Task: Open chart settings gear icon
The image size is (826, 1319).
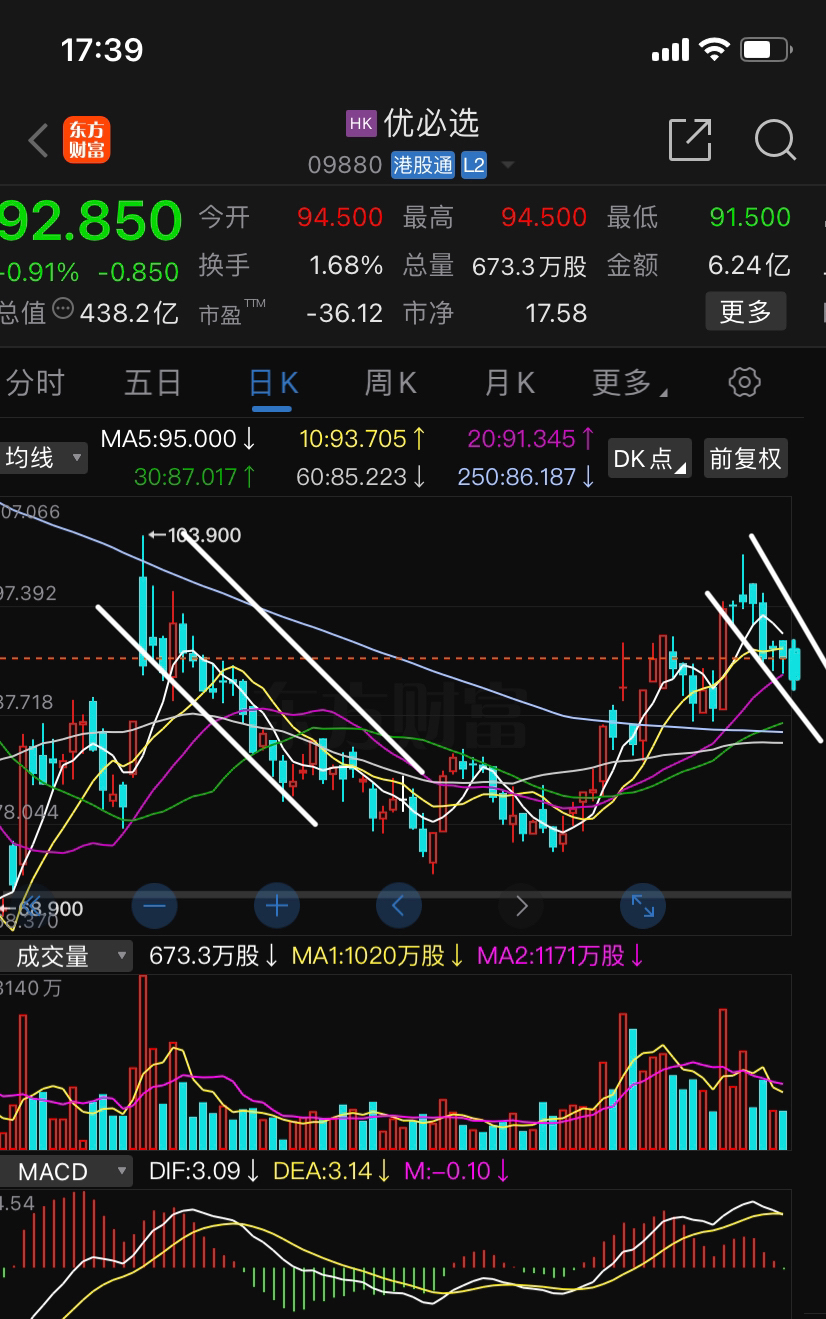Action: point(745,382)
